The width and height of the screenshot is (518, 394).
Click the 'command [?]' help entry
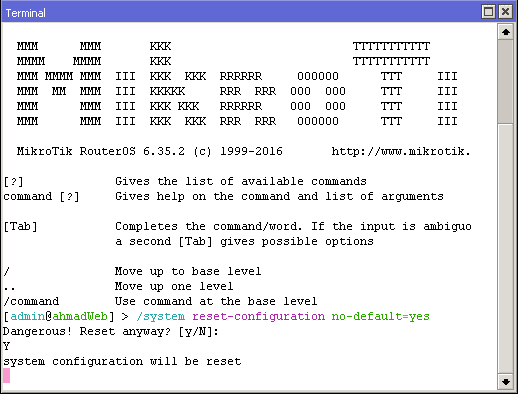(41, 197)
